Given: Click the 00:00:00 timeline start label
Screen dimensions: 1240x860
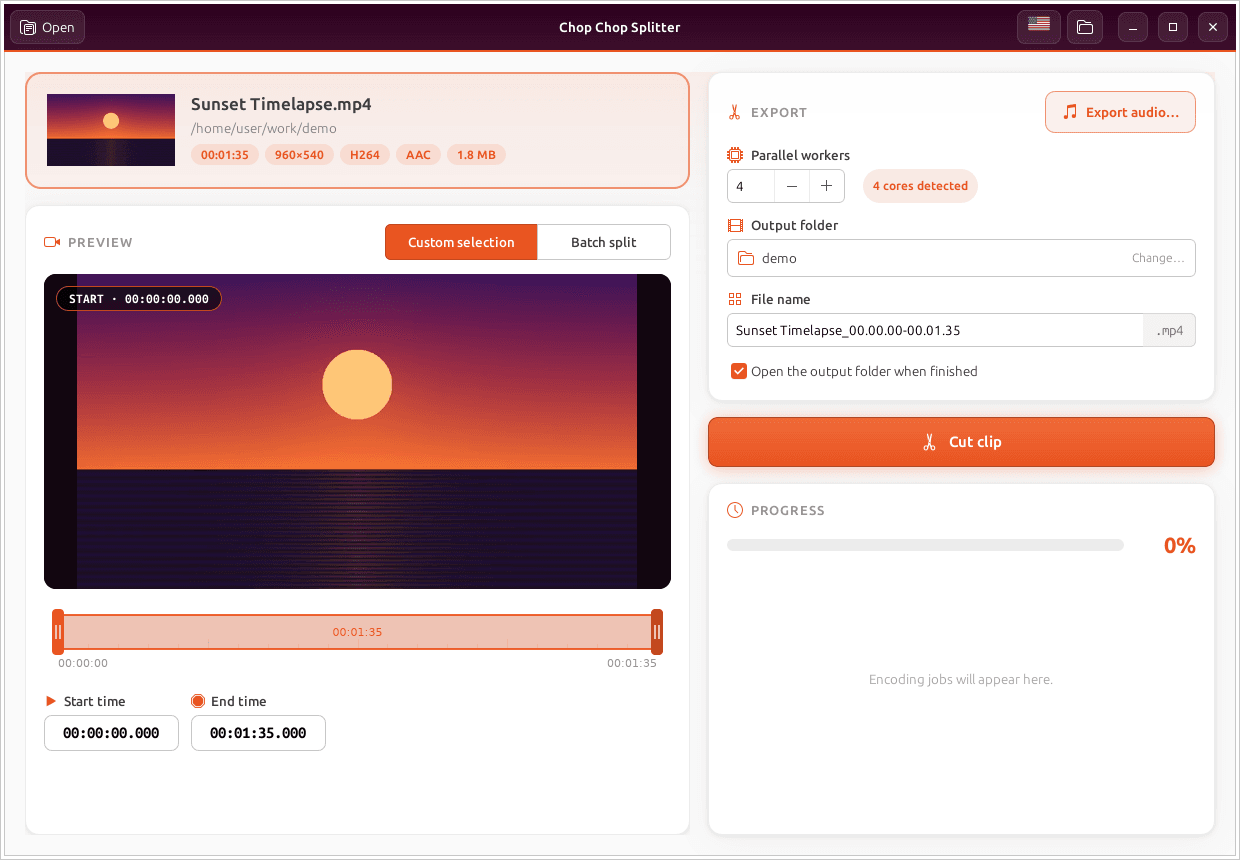Looking at the screenshot, I should coord(83,663).
